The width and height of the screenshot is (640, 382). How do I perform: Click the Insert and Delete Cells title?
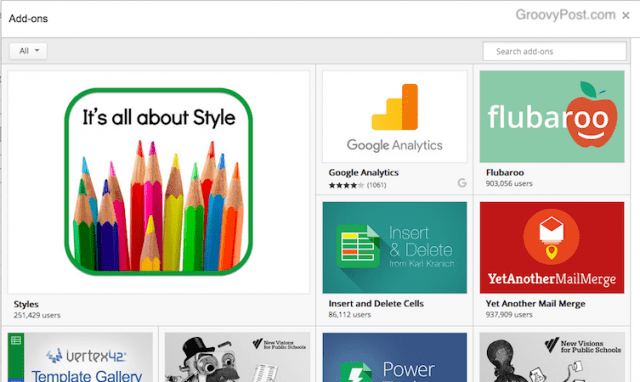376,304
